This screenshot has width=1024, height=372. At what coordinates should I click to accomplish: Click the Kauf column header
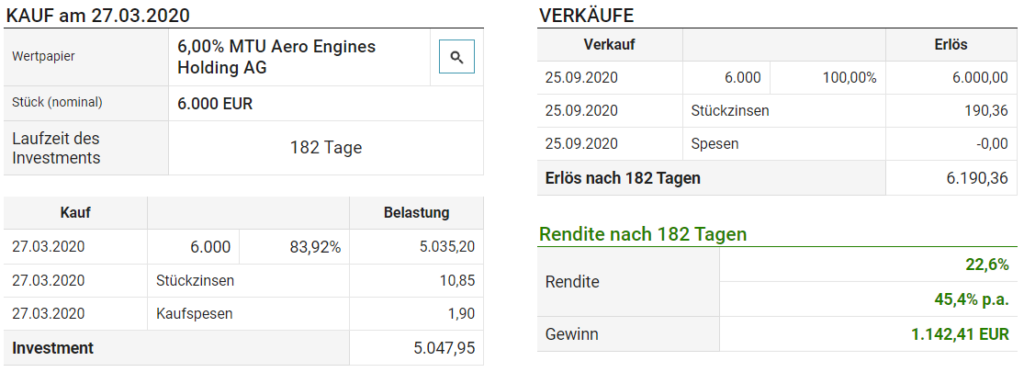pos(75,213)
